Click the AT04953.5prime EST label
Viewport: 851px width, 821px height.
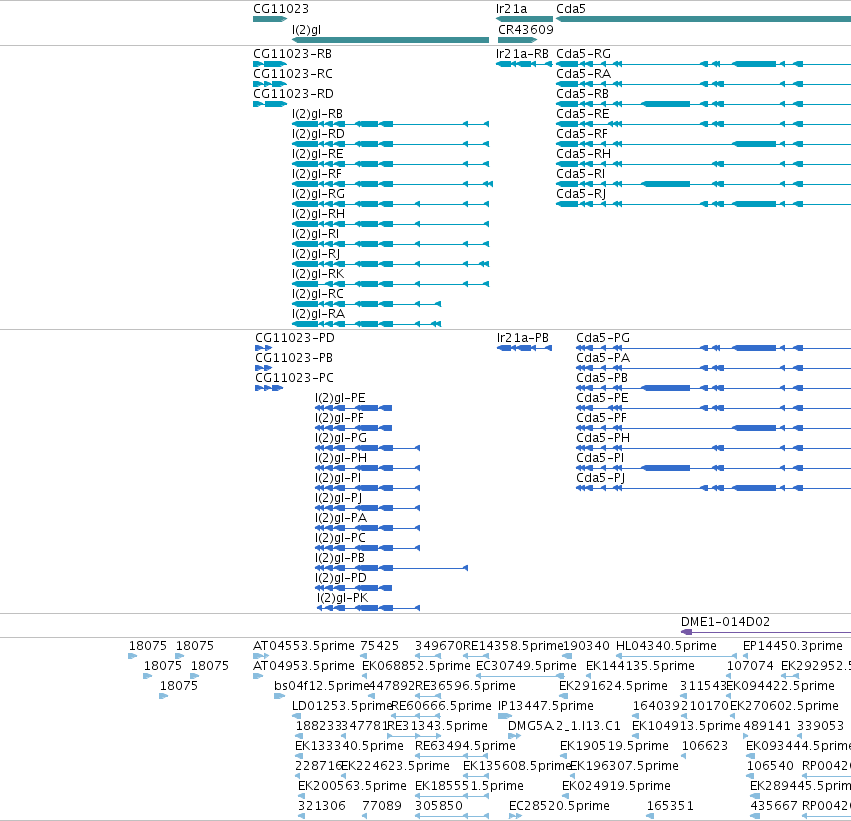click(x=303, y=666)
